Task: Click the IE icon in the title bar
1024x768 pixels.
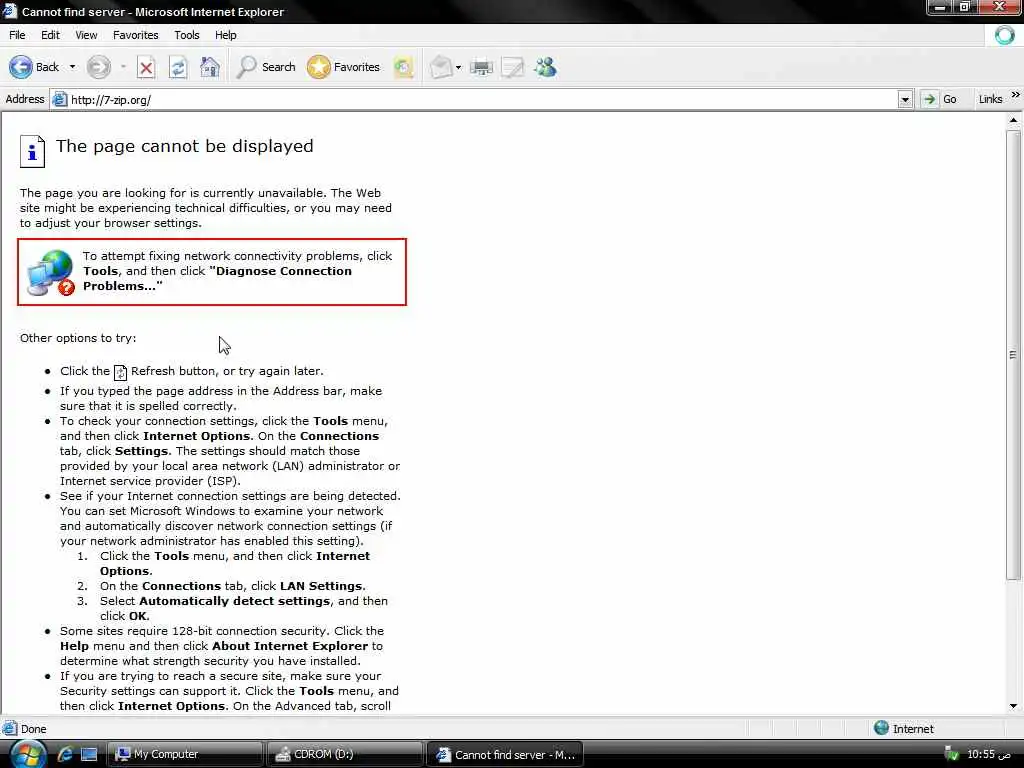Action: tap(9, 11)
